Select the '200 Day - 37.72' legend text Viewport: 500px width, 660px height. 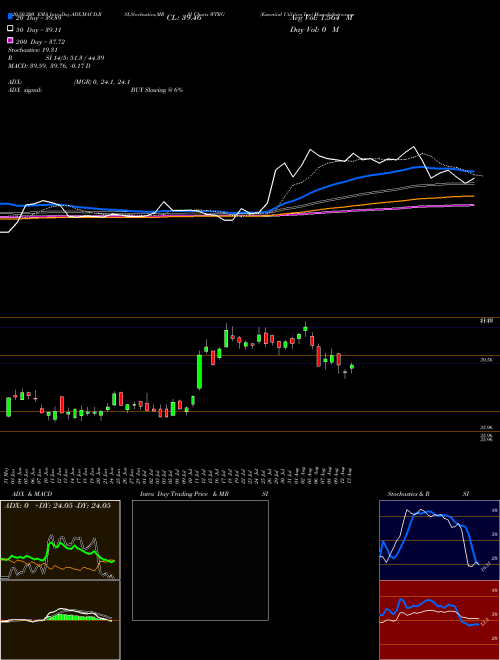coord(40,42)
